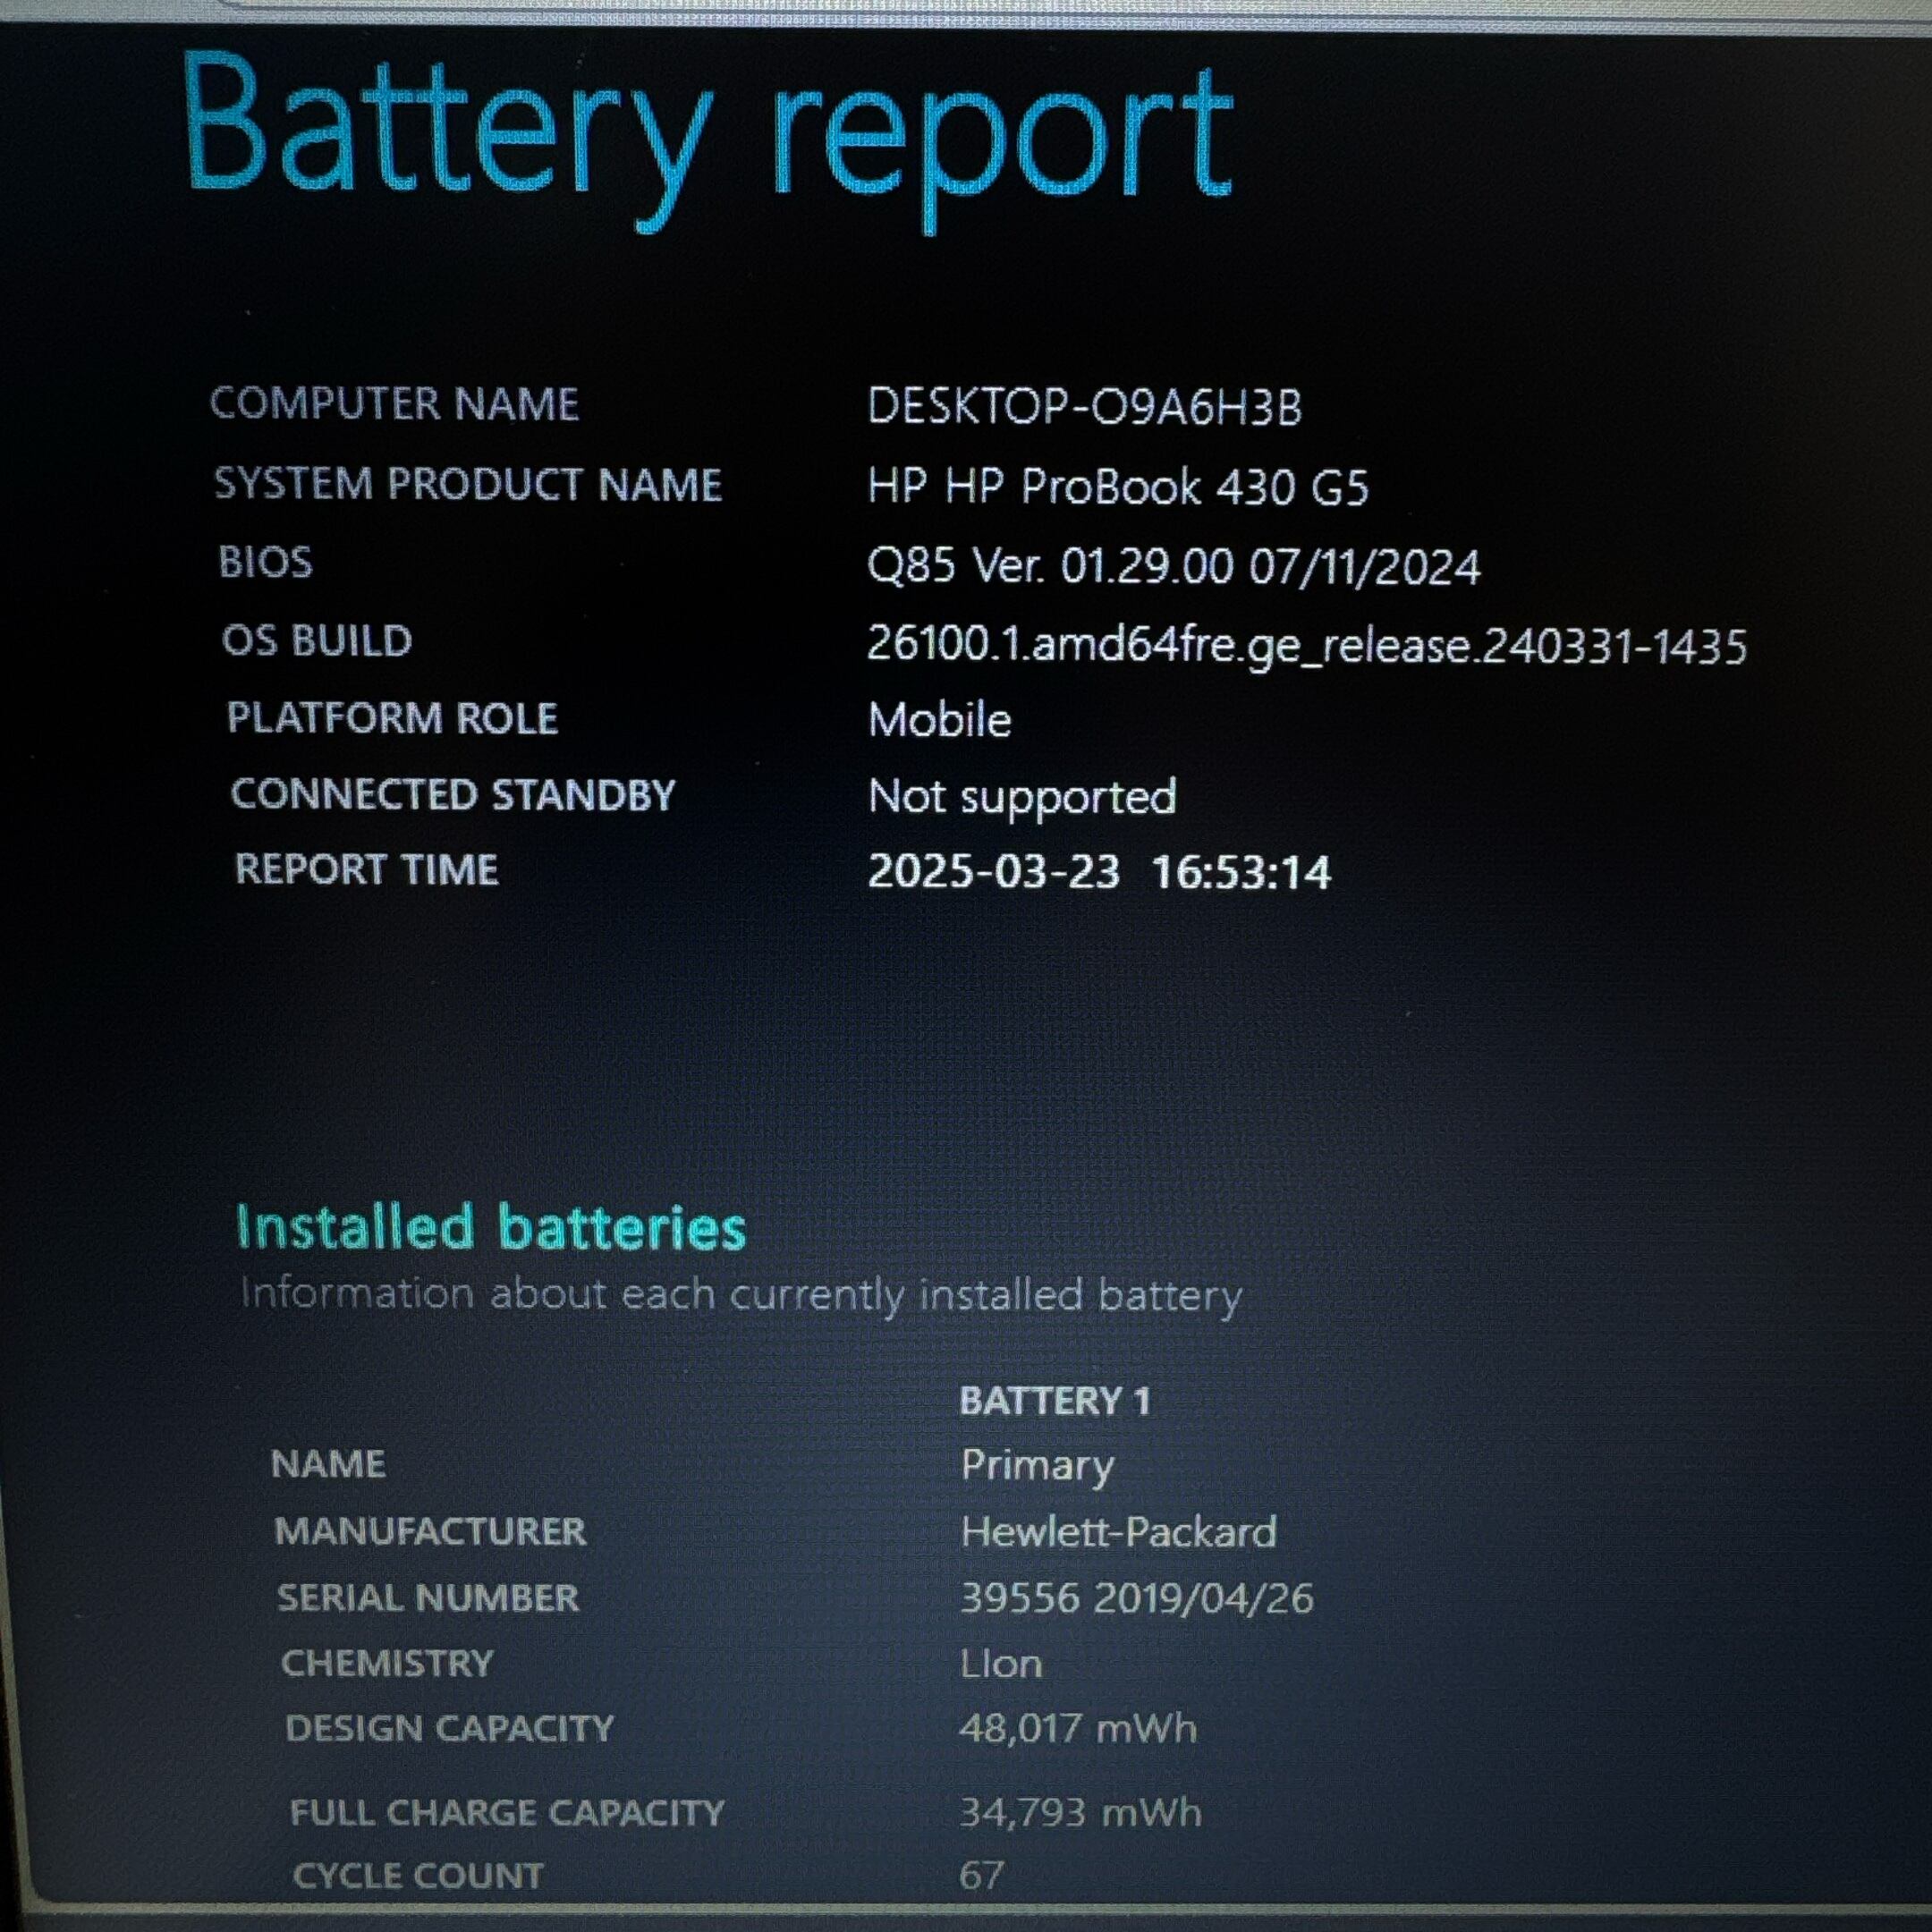Click the BIOS version value

point(1173,567)
